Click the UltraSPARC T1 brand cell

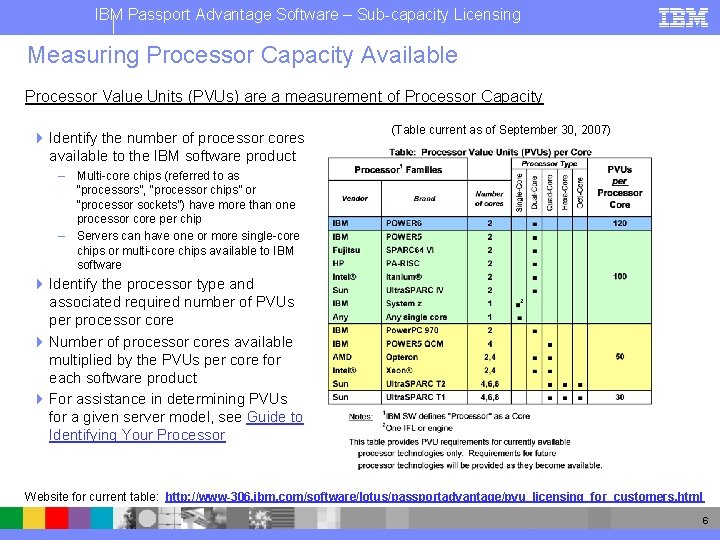(x=424, y=397)
